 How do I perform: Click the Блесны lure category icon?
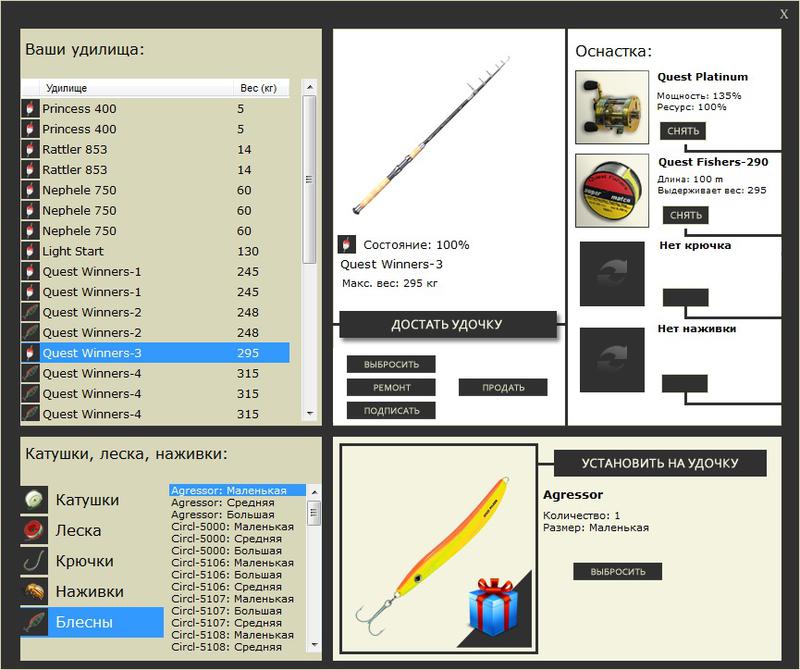(34, 622)
